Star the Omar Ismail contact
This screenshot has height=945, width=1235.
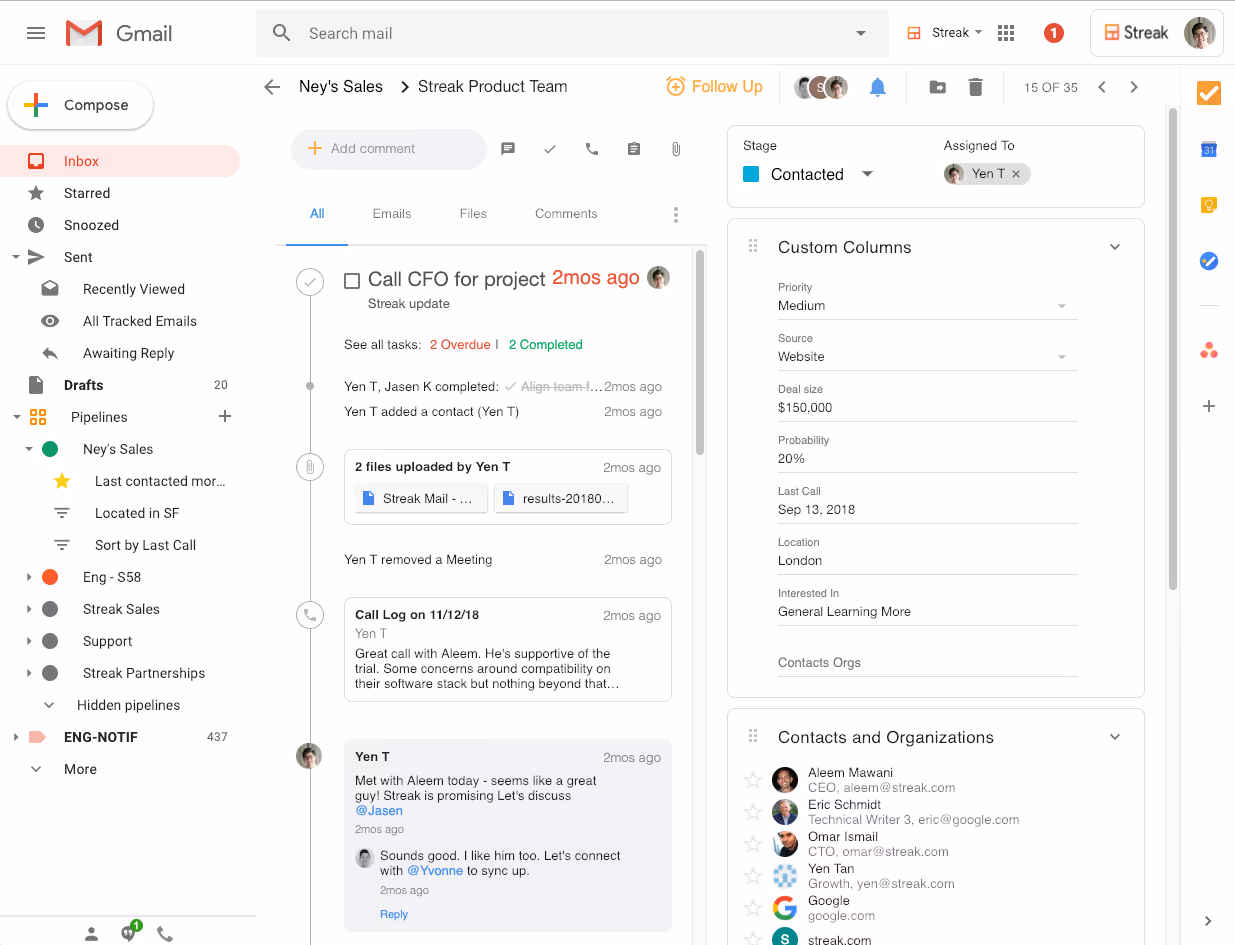pos(753,844)
